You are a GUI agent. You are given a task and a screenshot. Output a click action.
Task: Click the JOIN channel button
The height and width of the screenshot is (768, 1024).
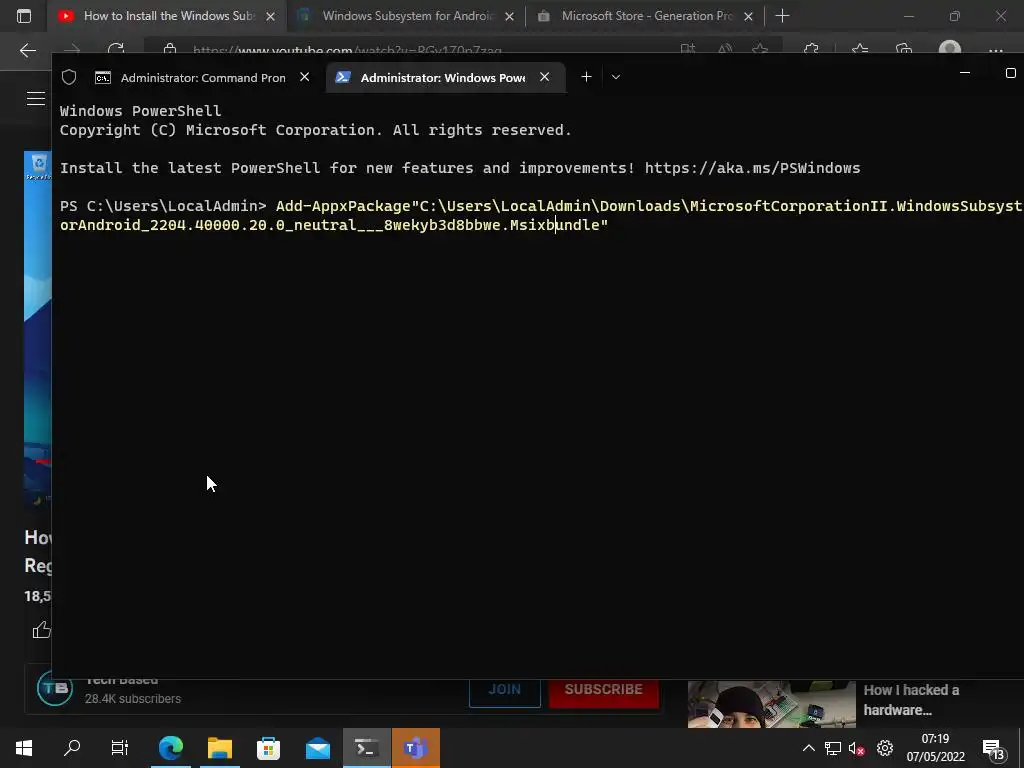tap(505, 690)
